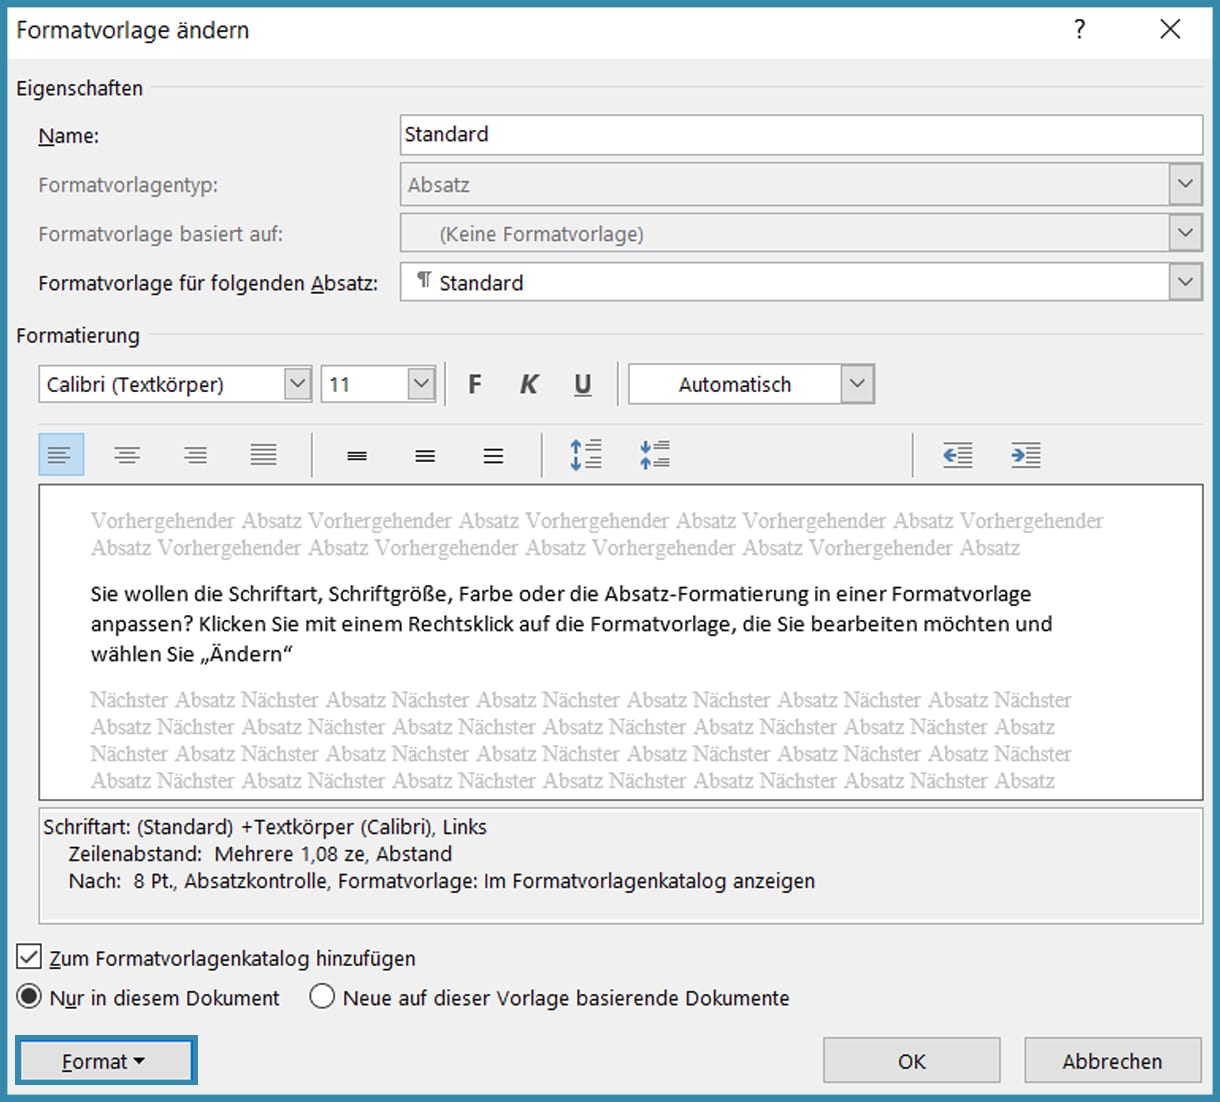Image resolution: width=1220 pixels, height=1102 pixels.
Task: Enable bold formatting via F icon
Action: (474, 383)
